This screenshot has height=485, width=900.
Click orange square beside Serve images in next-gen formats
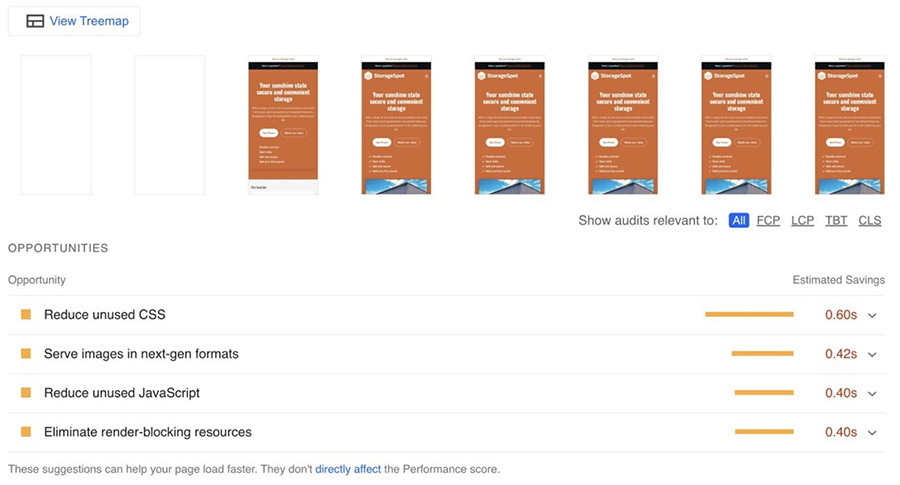(x=26, y=354)
